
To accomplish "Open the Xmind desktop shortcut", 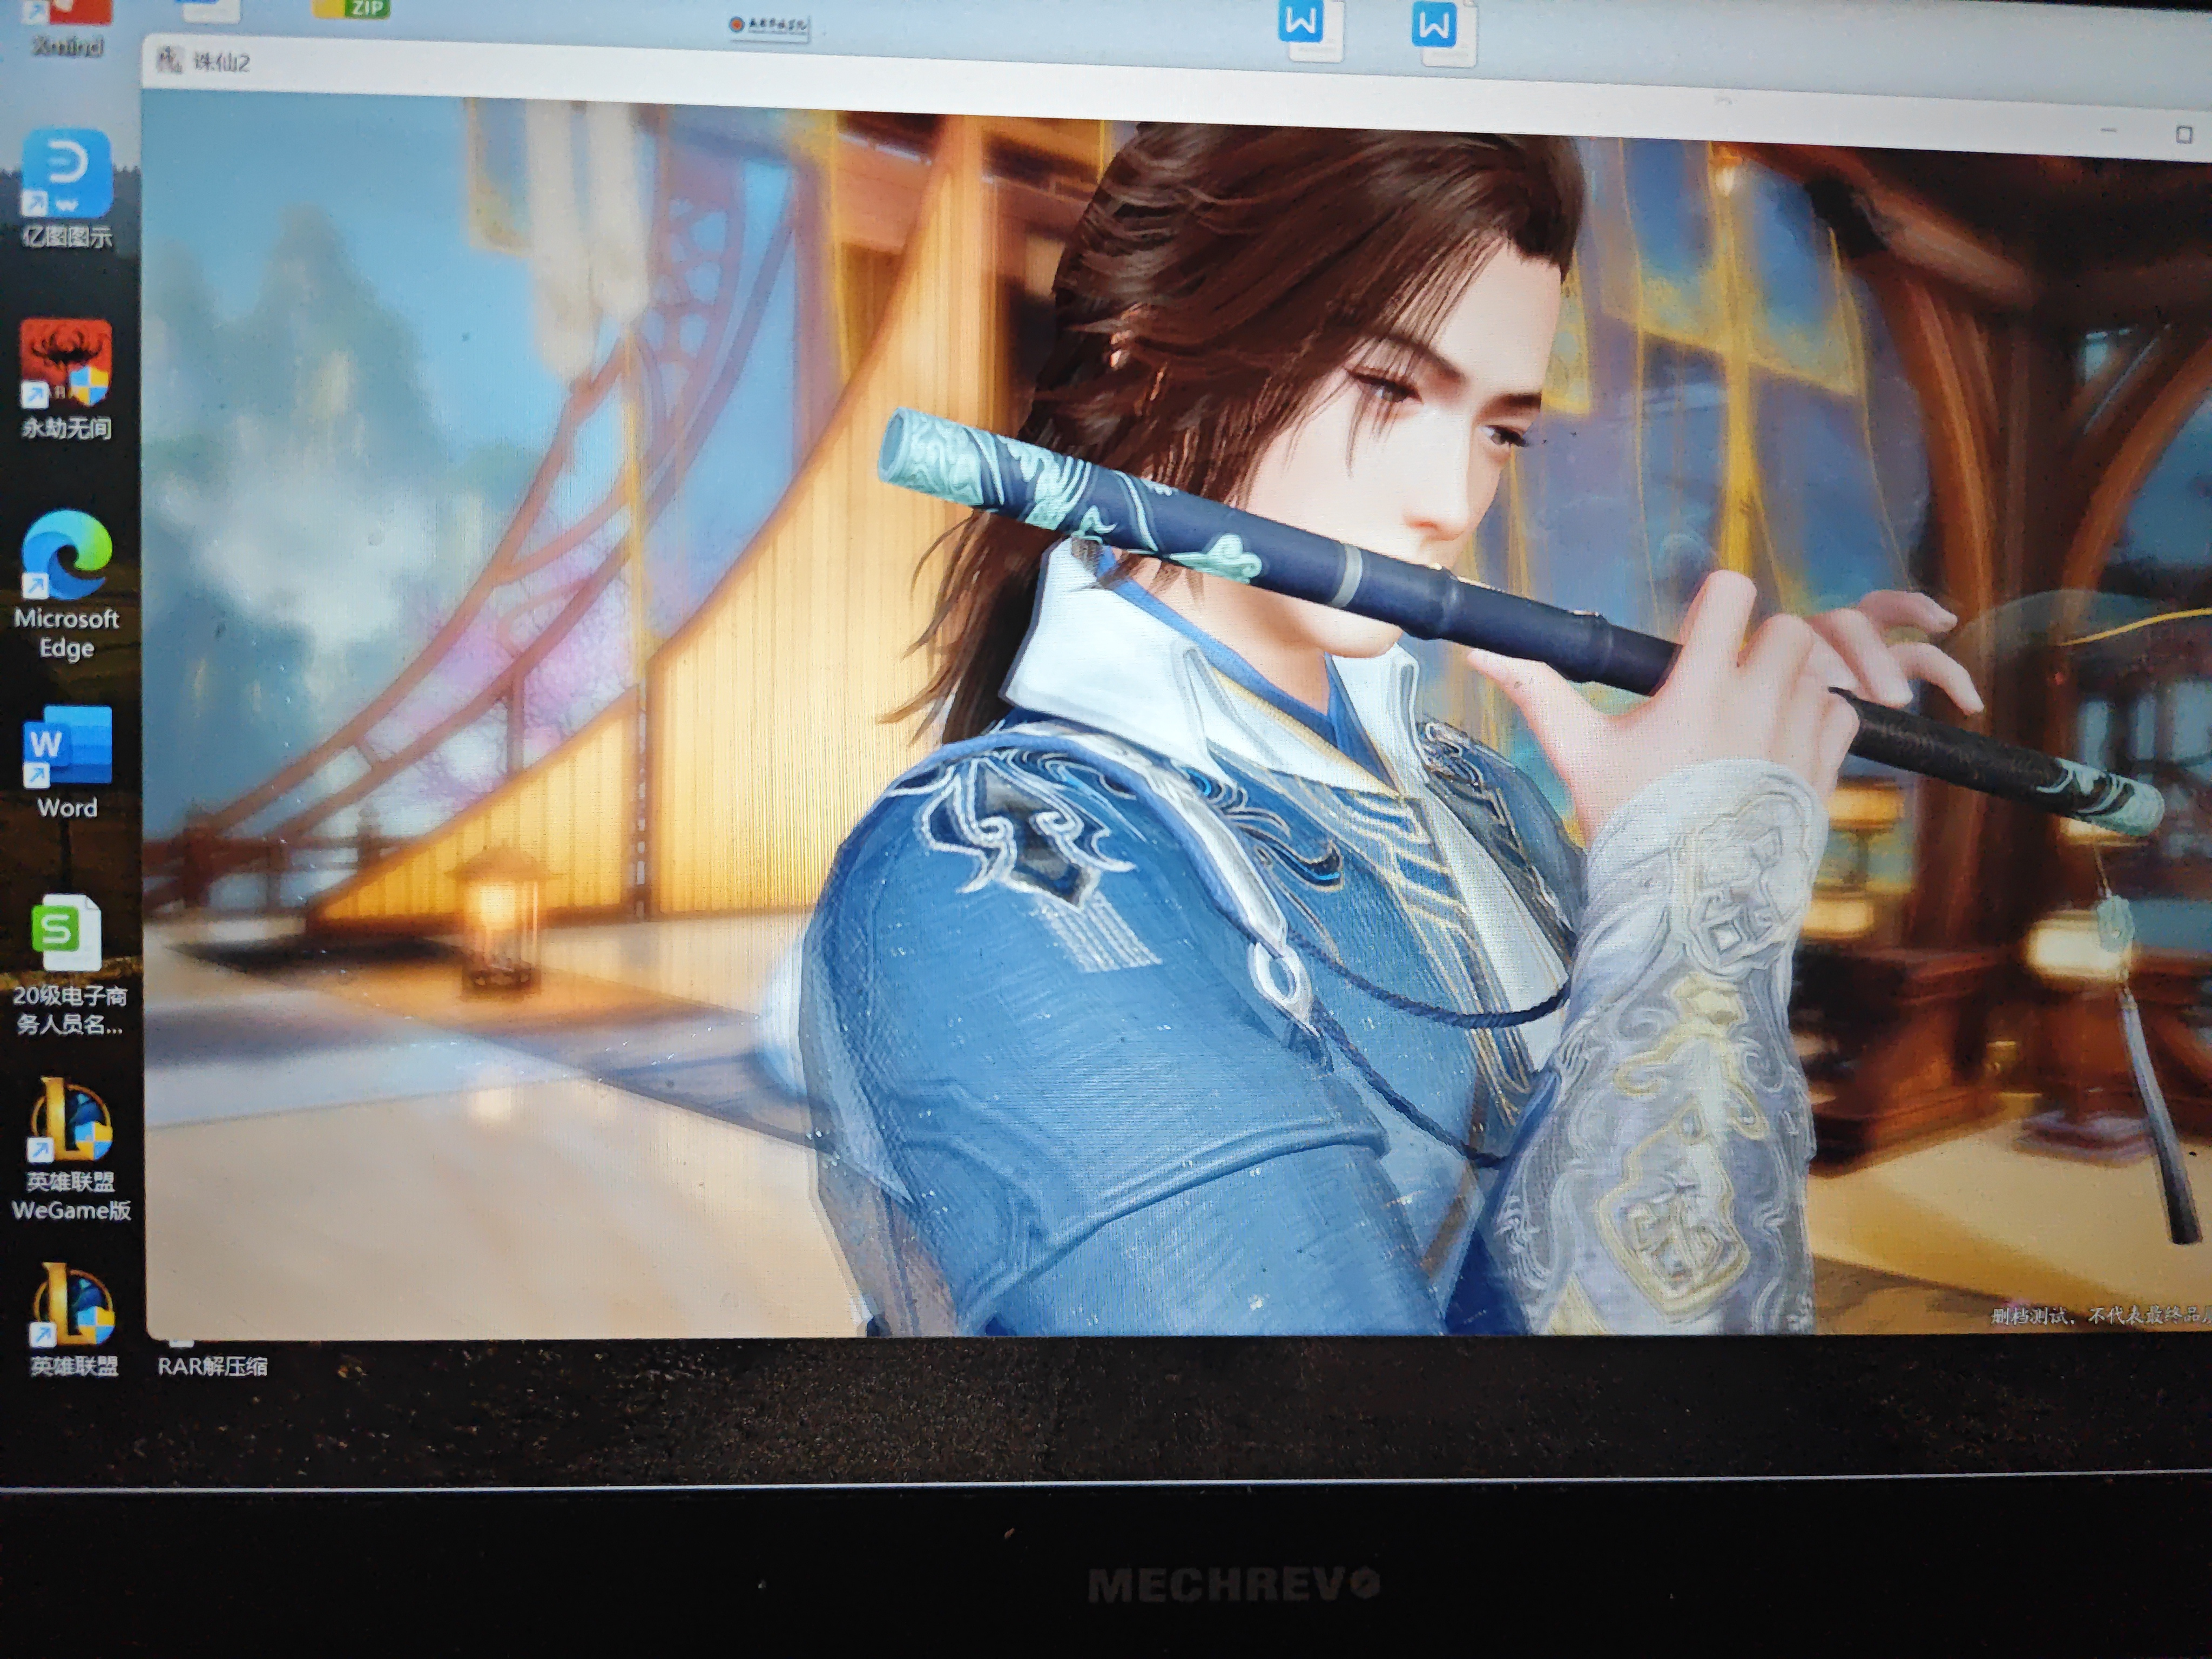I will point(67,26).
